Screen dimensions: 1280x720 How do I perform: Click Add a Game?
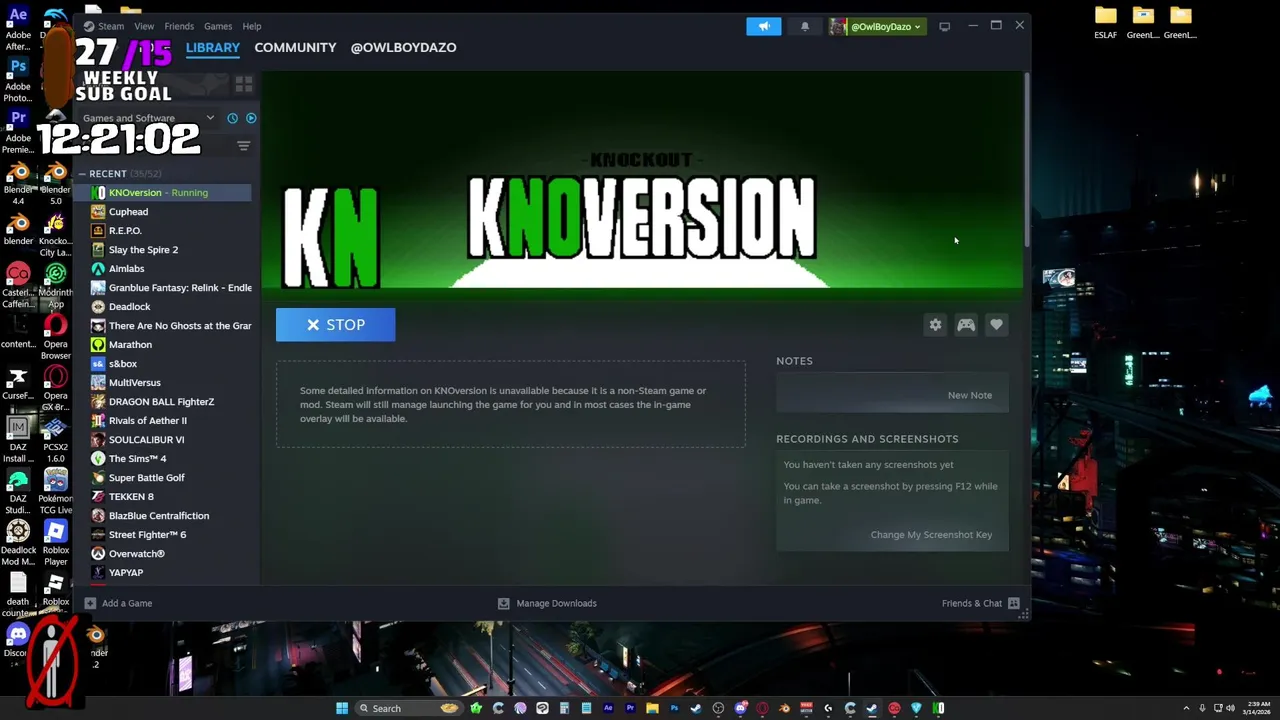pyautogui.click(x=119, y=603)
